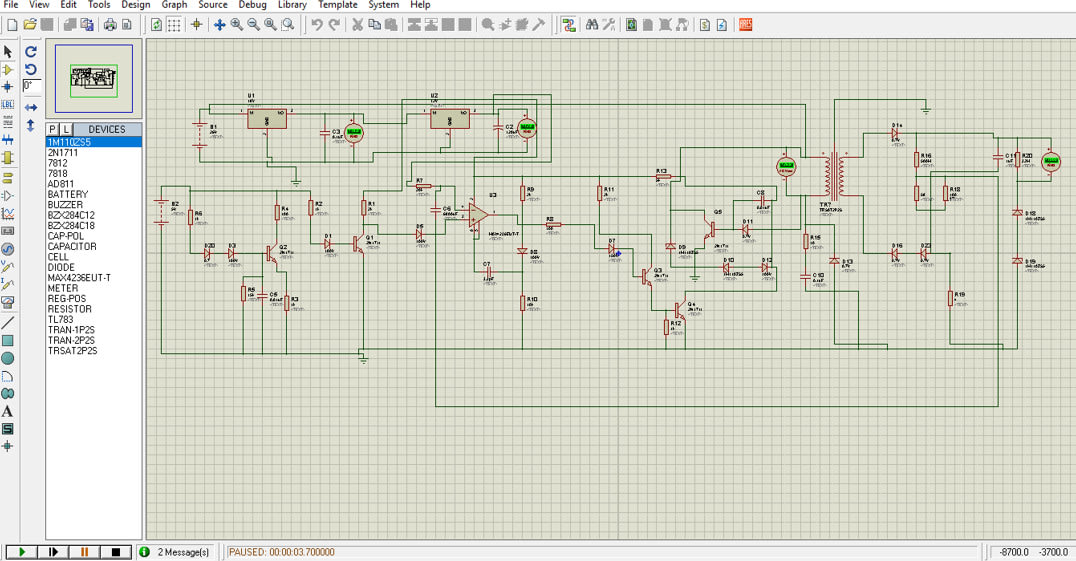
Task: Open the Library menu
Action: (292, 5)
